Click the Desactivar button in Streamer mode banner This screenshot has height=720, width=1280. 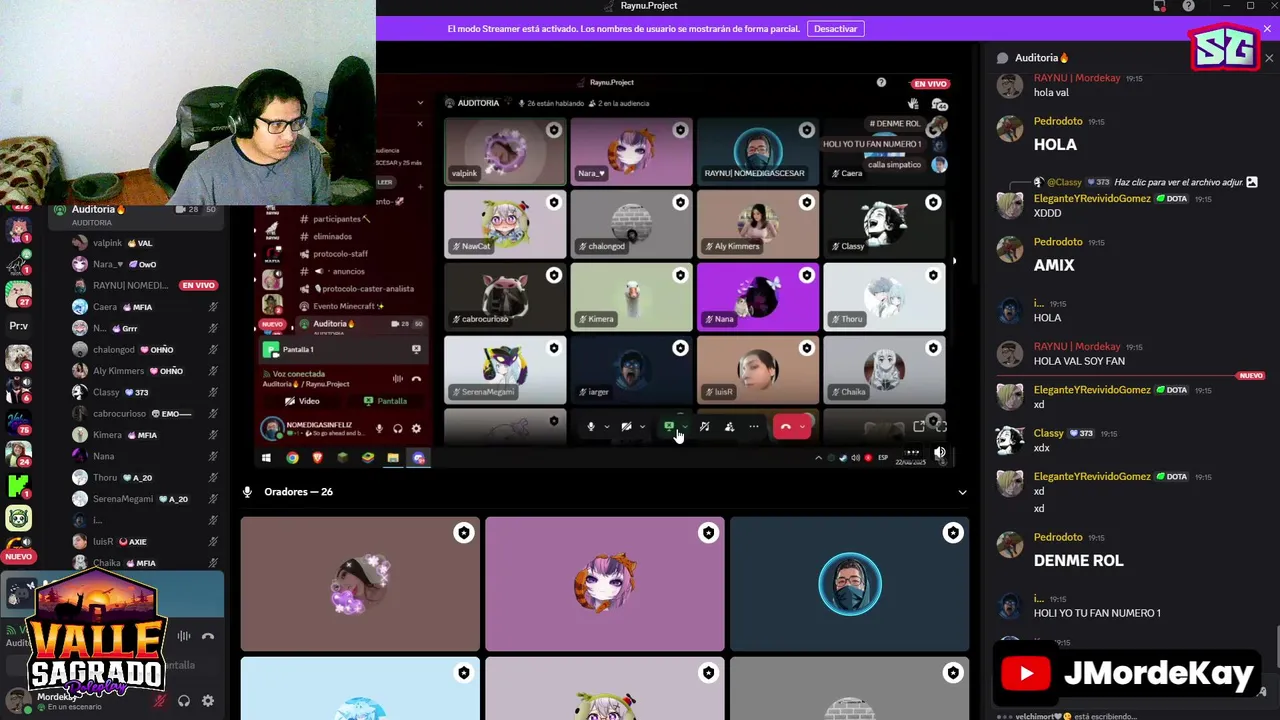[x=835, y=29]
